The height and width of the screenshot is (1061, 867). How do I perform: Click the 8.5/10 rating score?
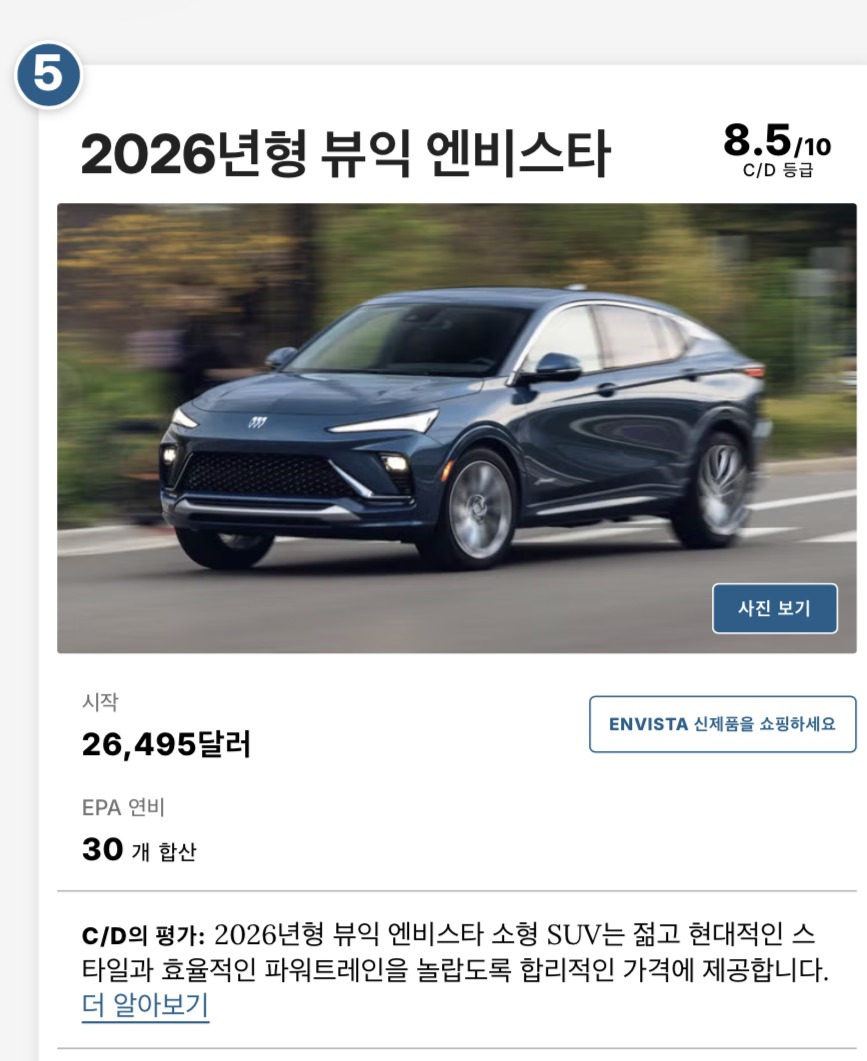tap(777, 141)
